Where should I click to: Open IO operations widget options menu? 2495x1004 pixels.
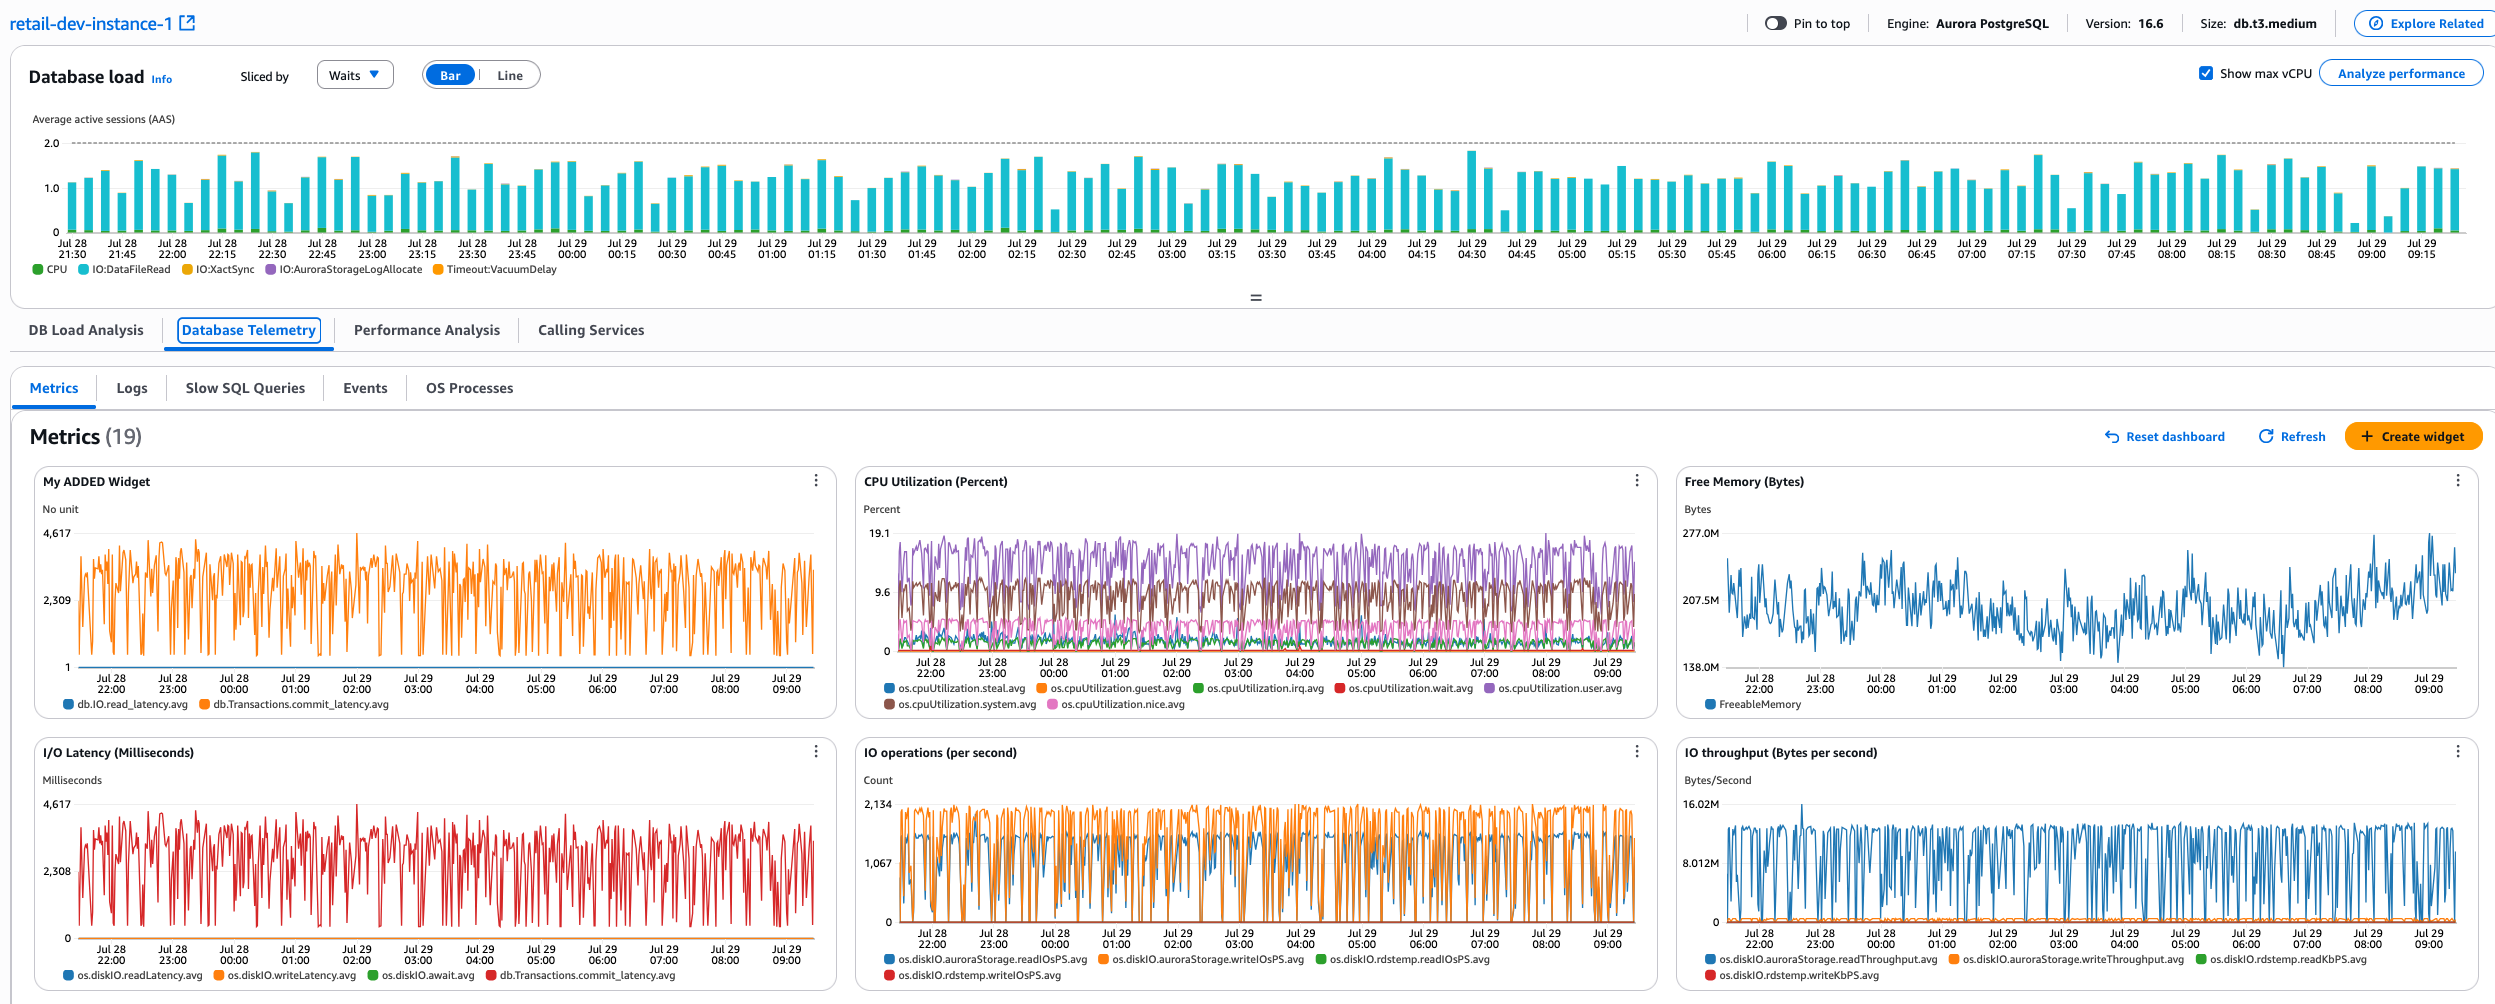pyautogui.click(x=1637, y=752)
